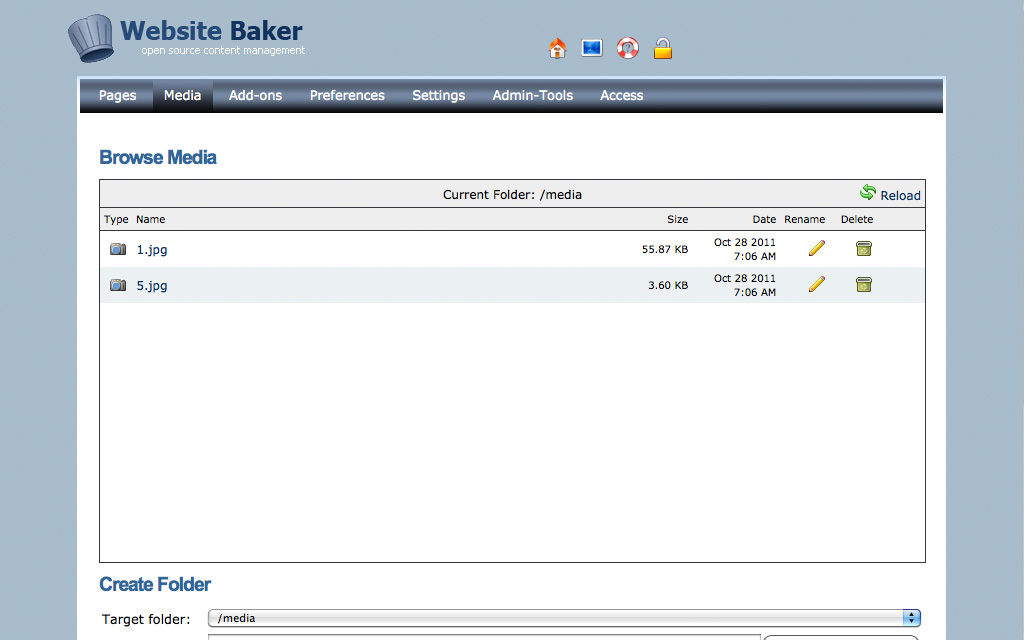The height and width of the screenshot is (640, 1024).
Task: Select the Admin-Tools tab
Action: pos(532,96)
